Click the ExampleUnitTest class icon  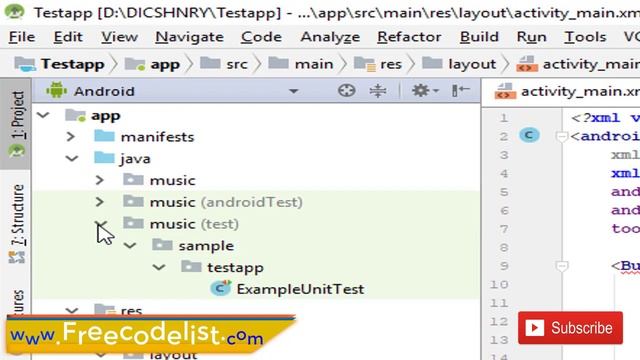pyautogui.click(x=221, y=288)
